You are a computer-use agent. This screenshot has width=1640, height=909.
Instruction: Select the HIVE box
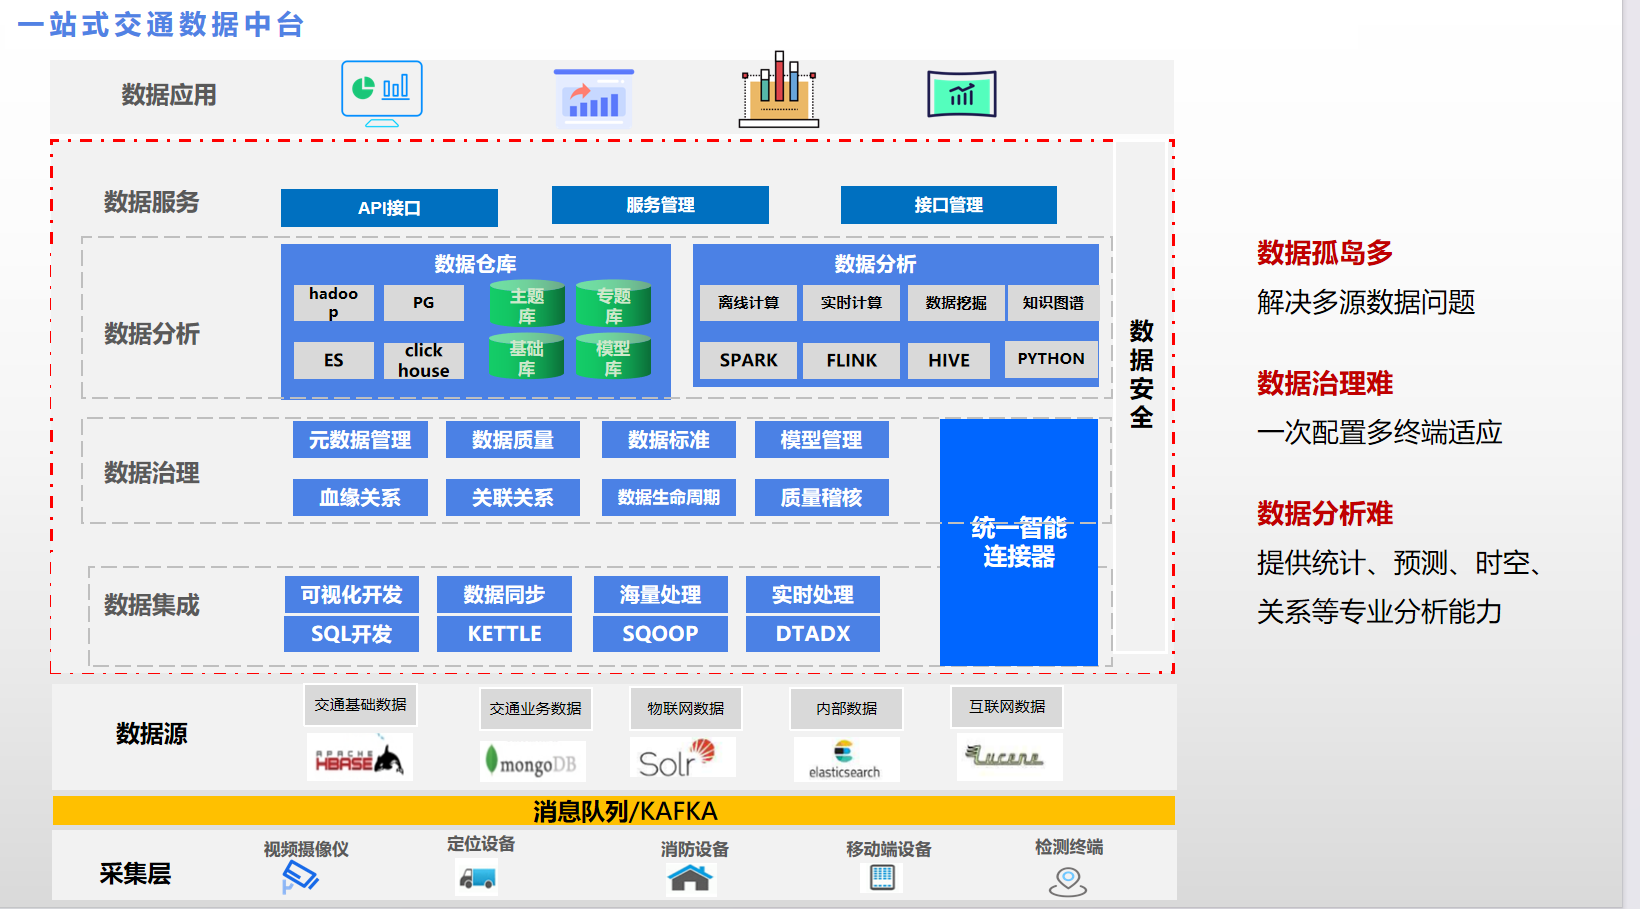click(x=949, y=360)
